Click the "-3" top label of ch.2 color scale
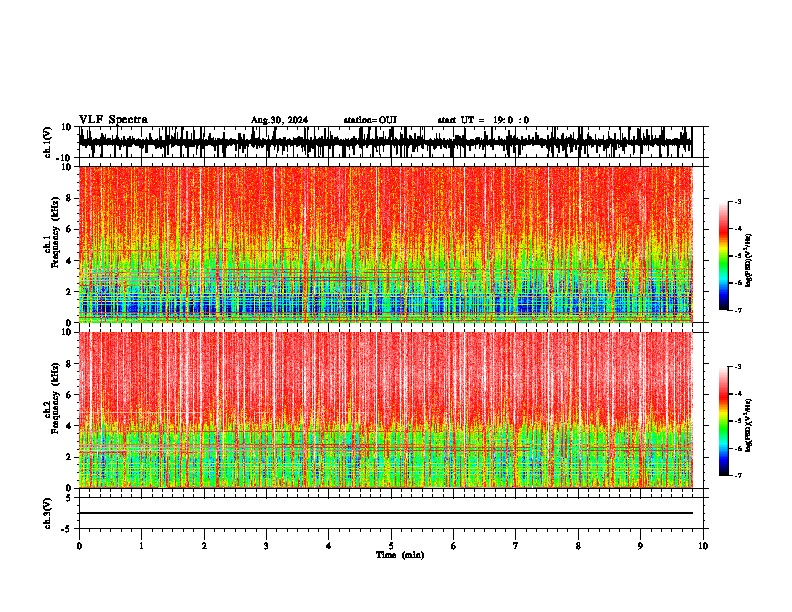This screenshot has height=612, width=792. click(737, 367)
